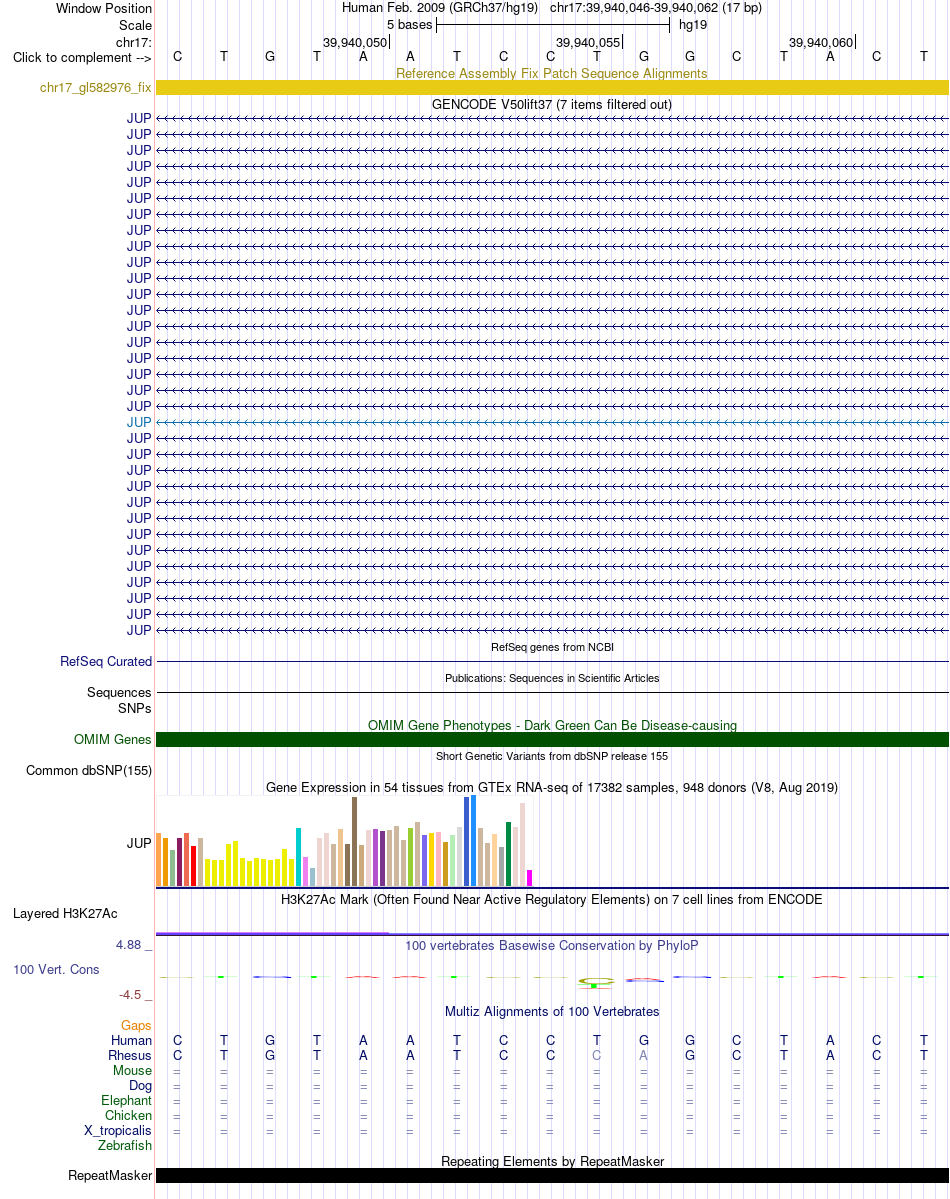Click the -4.5 PhyloP lower scale value
Image resolution: width=950 pixels, height=1199 pixels.
pyautogui.click(x=130, y=995)
